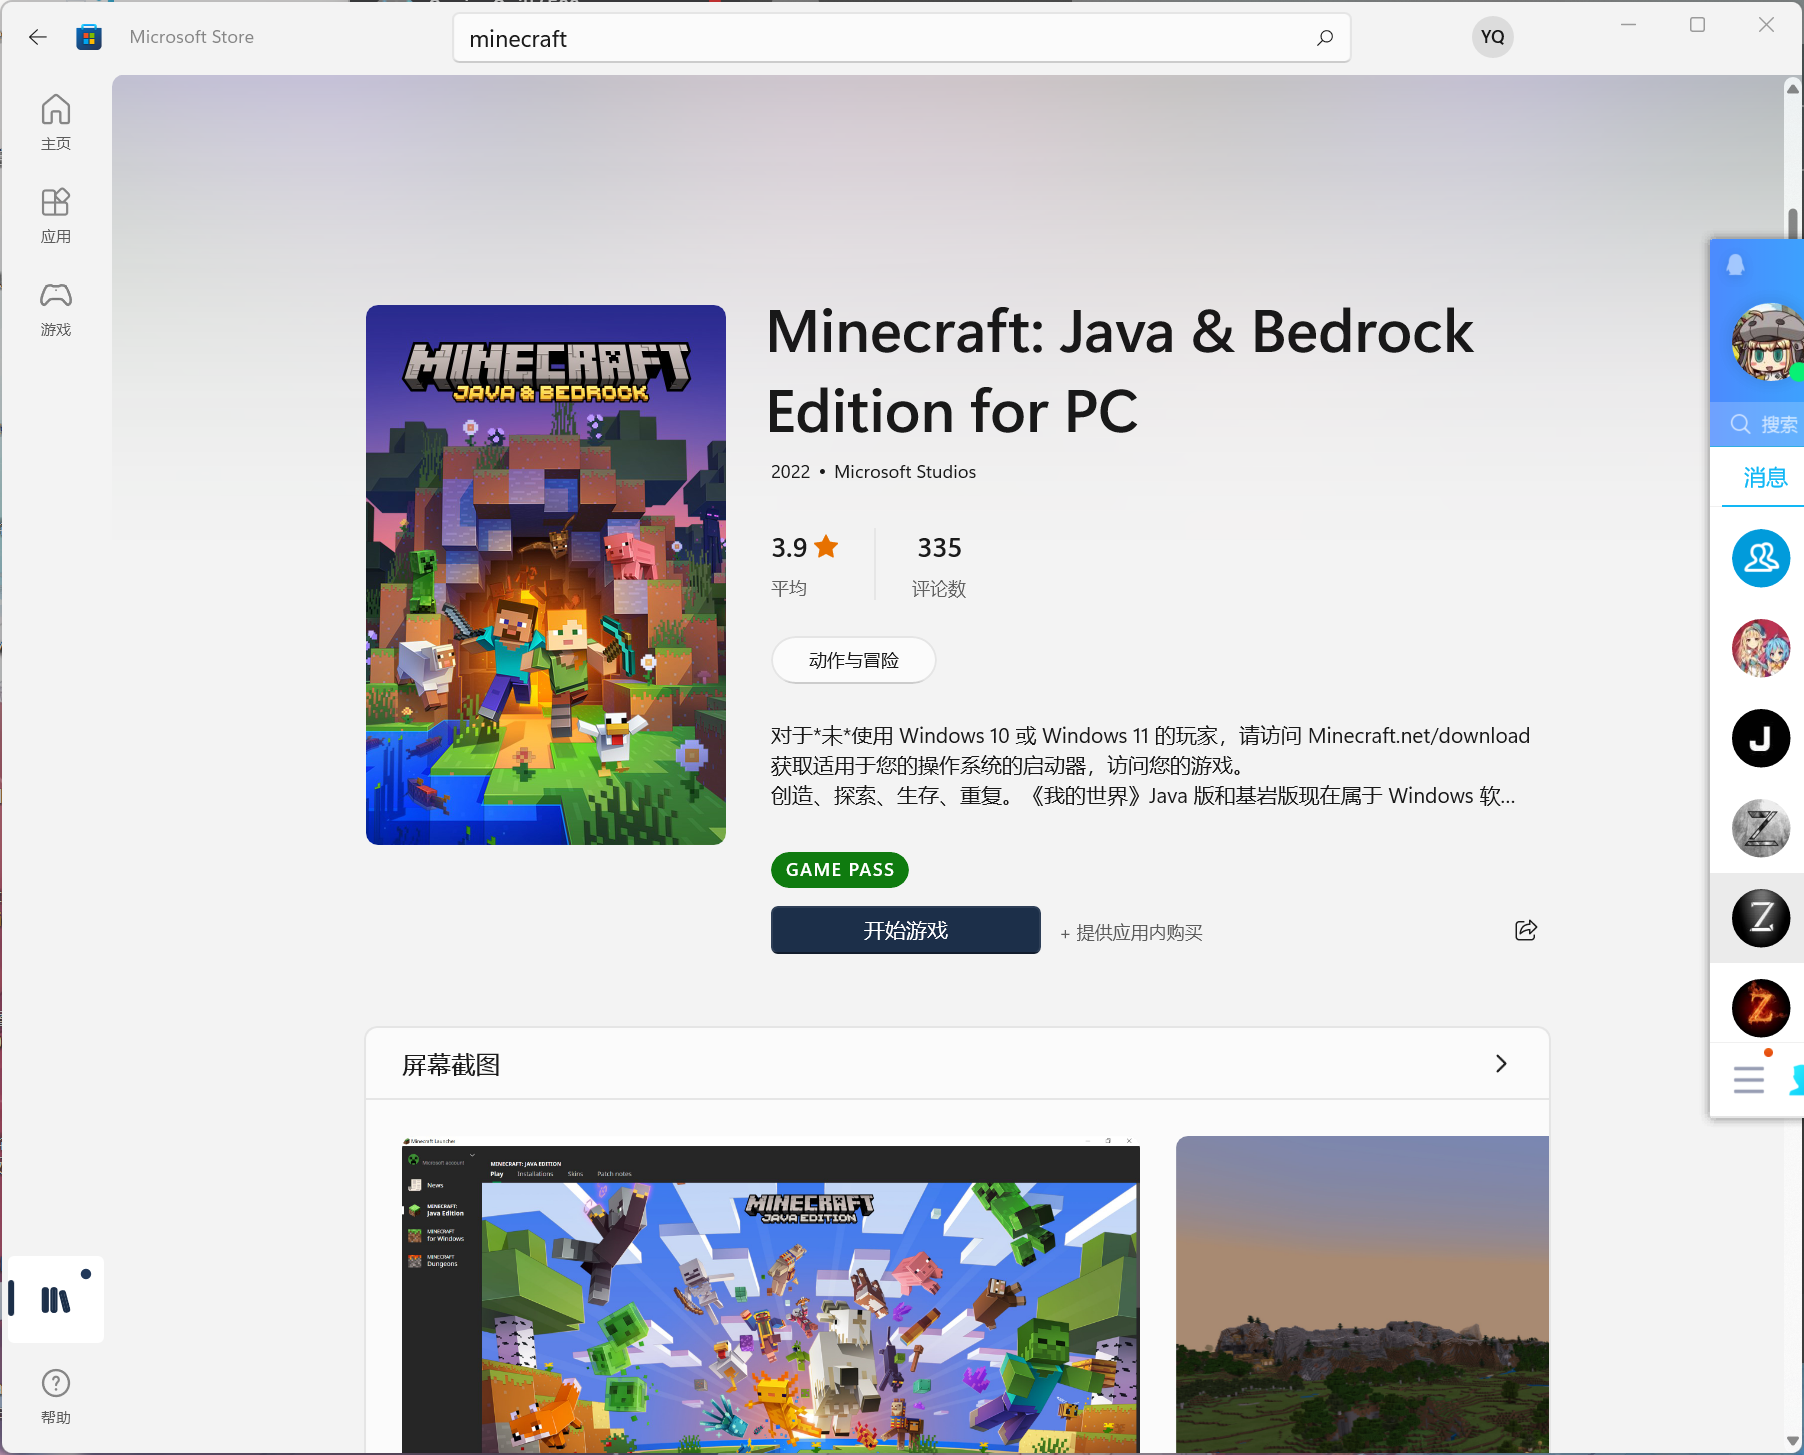Open the Minecraft launcher screenshot thumbnail

pos(771,1295)
